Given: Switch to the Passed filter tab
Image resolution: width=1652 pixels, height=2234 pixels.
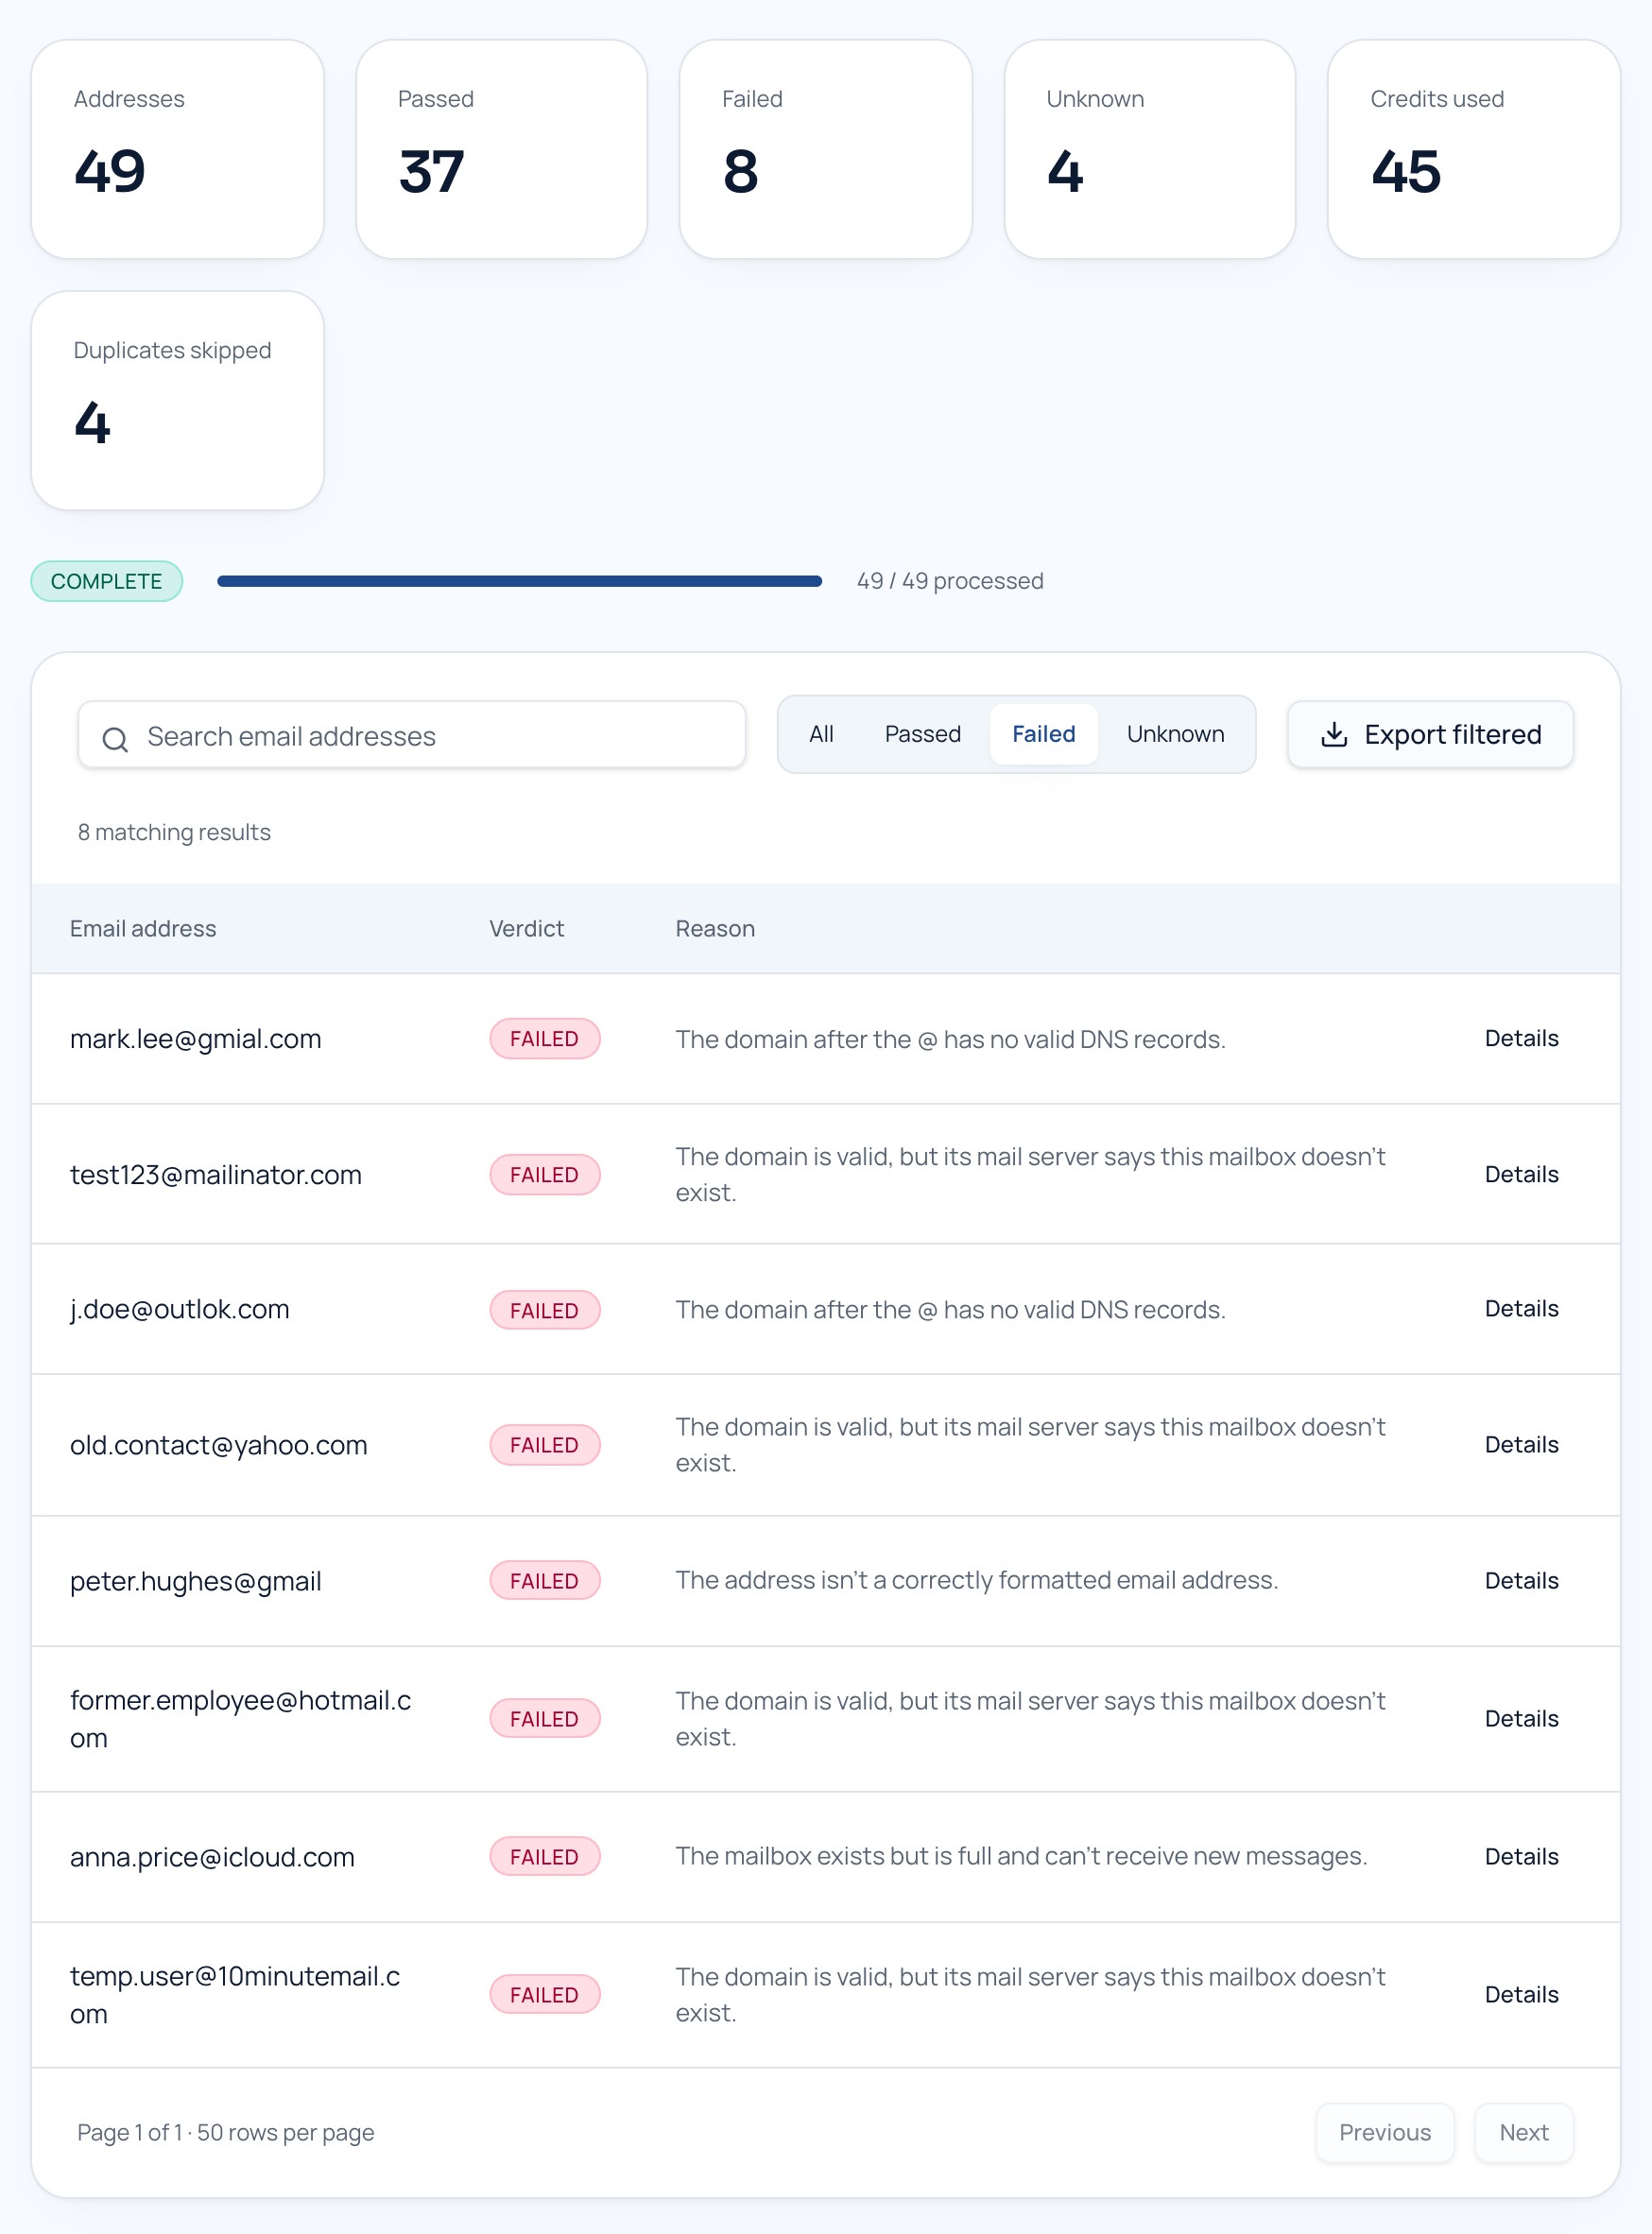Looking at the screenshot, I should click(922, 735).
